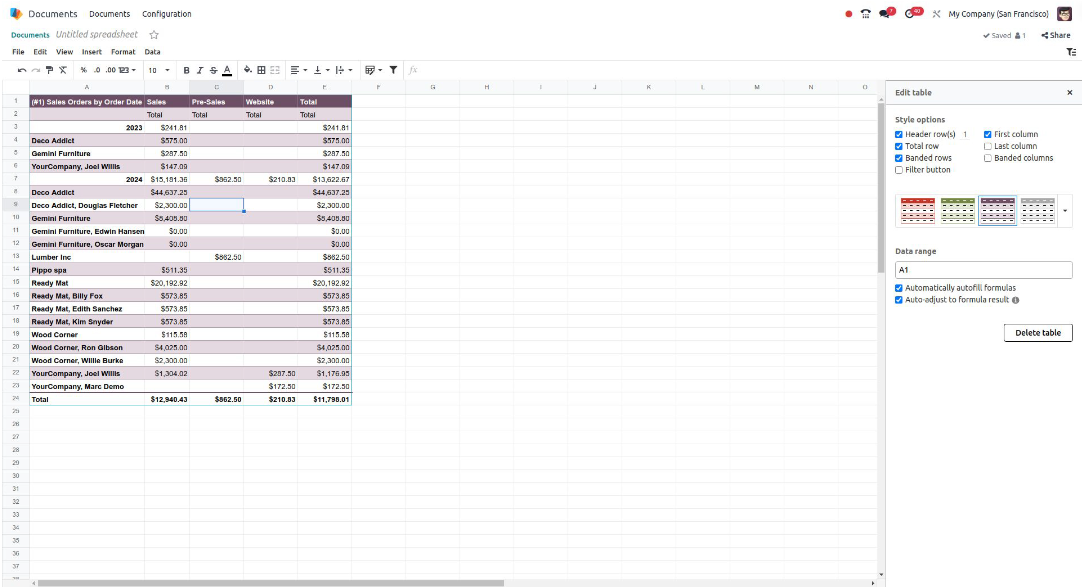This screenshot has height=587, width=1083.
Task: Close the Edit table panel
Action: coord(1070,93)
